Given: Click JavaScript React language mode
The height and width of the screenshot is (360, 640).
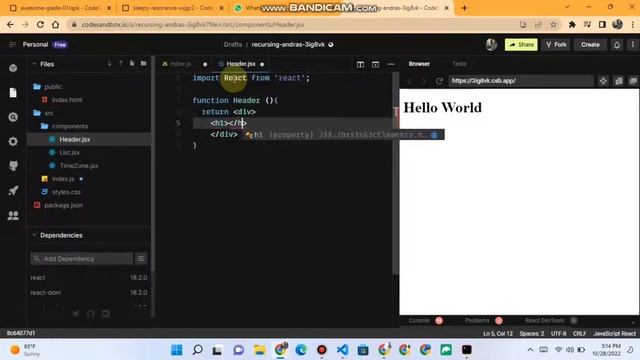Looking at the screenshot, I should coord(615,333).
